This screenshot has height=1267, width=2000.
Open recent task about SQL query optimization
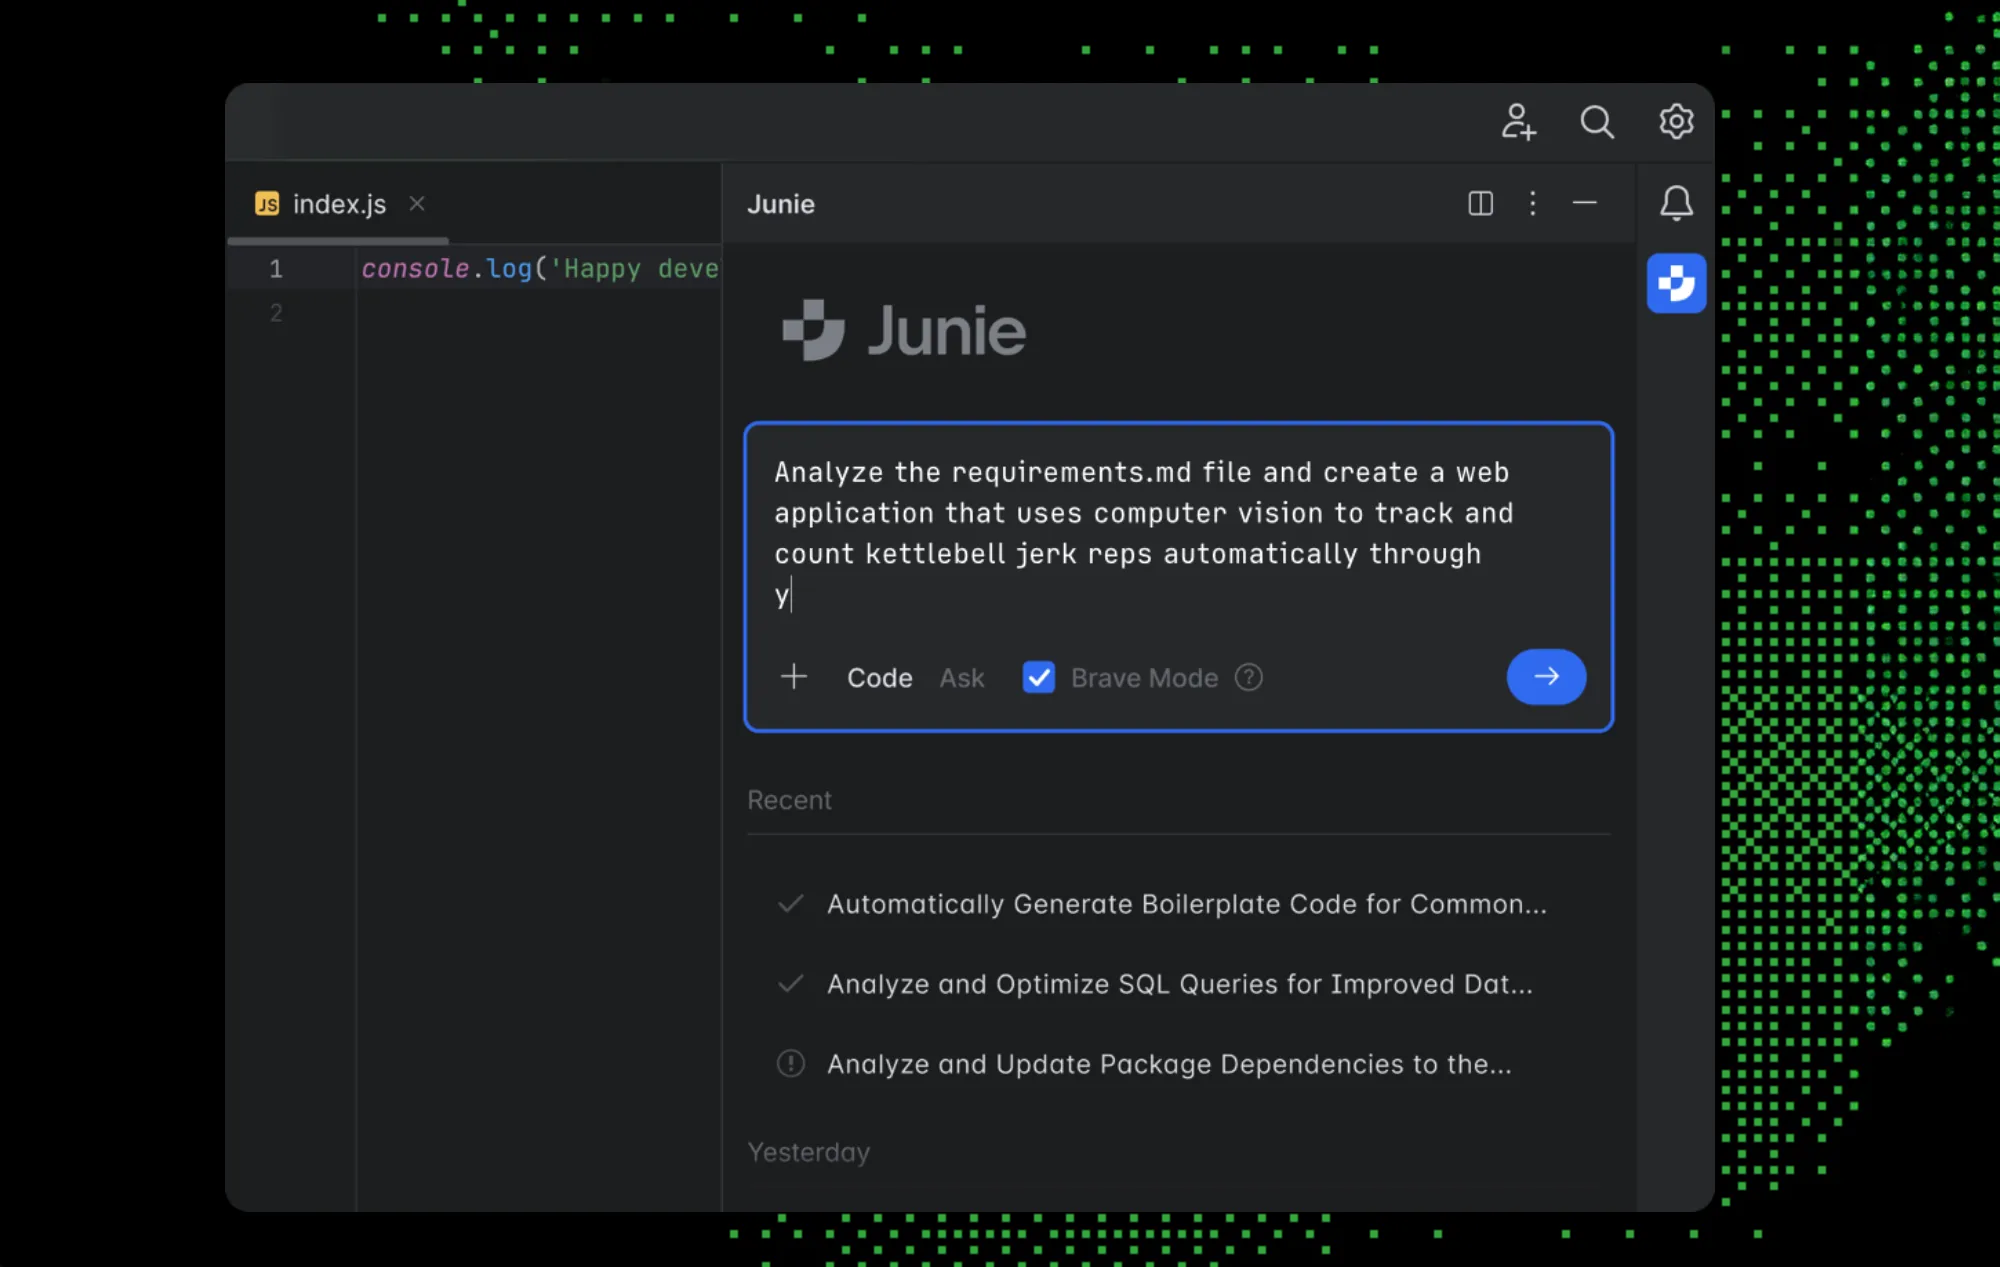[1179, 984]
